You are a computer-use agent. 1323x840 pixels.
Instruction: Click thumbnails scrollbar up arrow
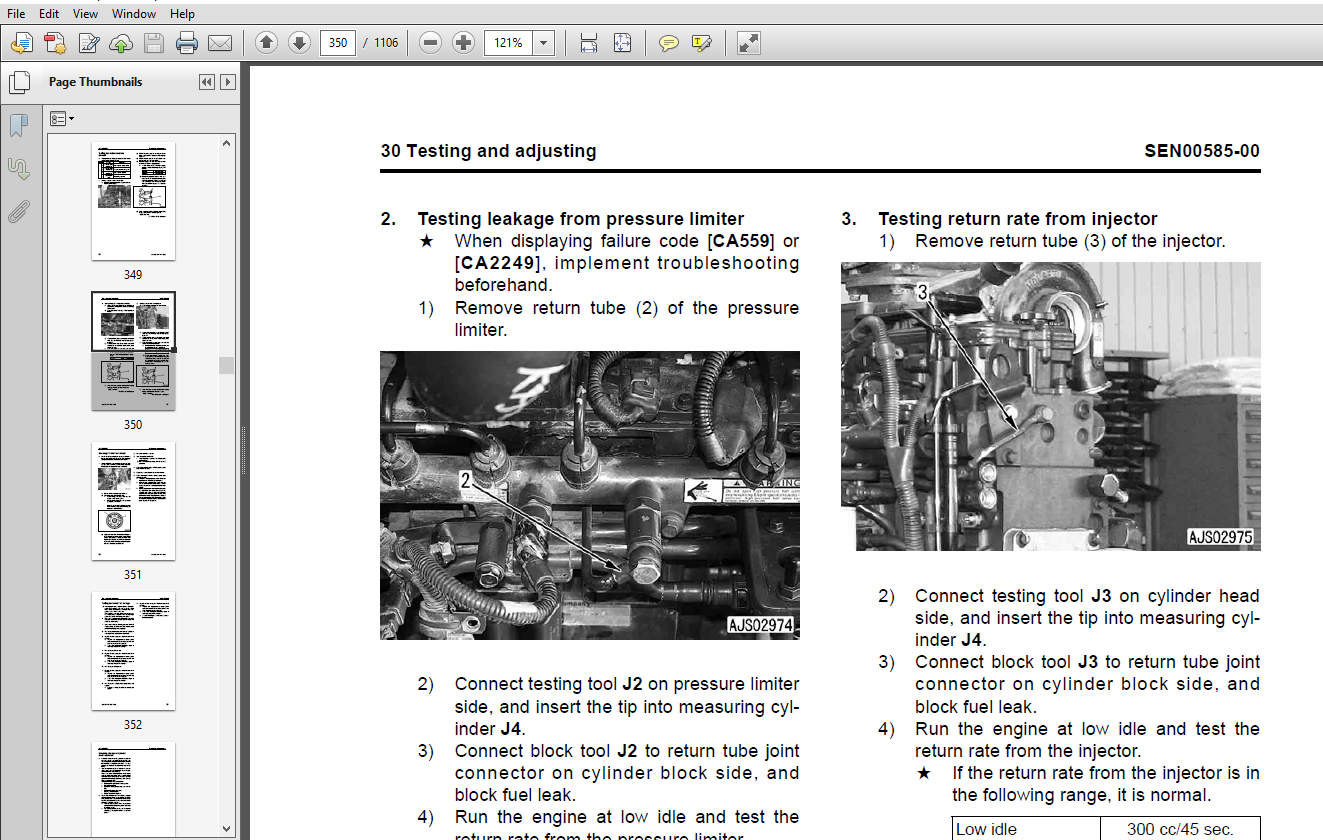tap(227, 144)
